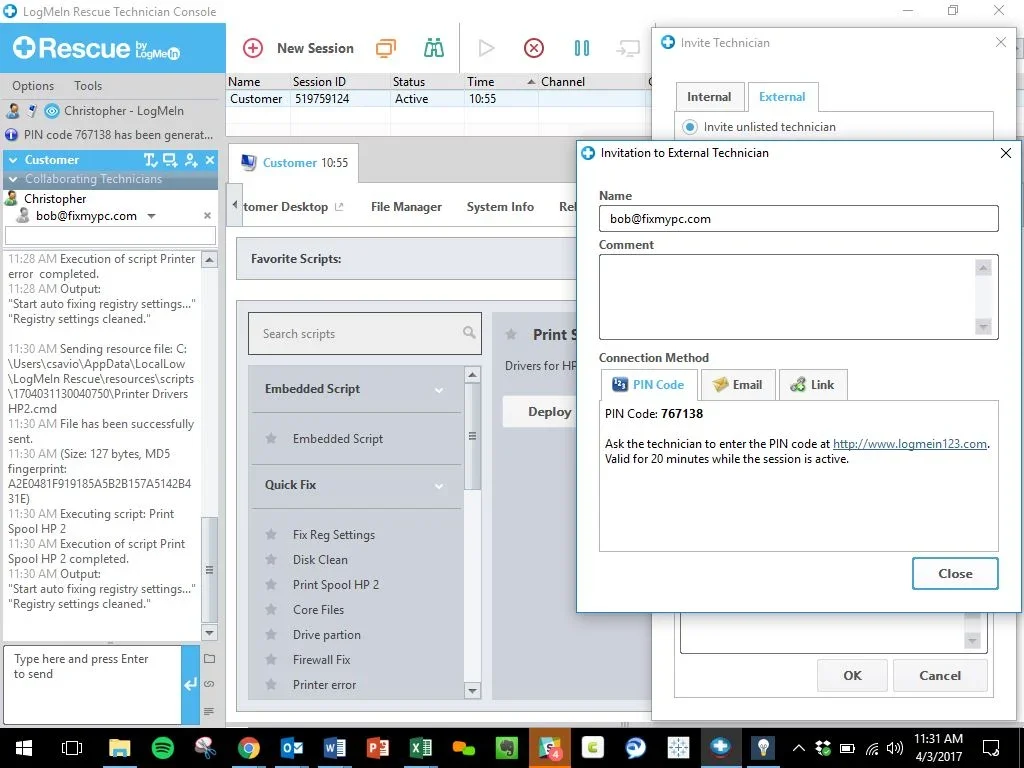
Task: Select the Email connection method tab
Action: 737,384
